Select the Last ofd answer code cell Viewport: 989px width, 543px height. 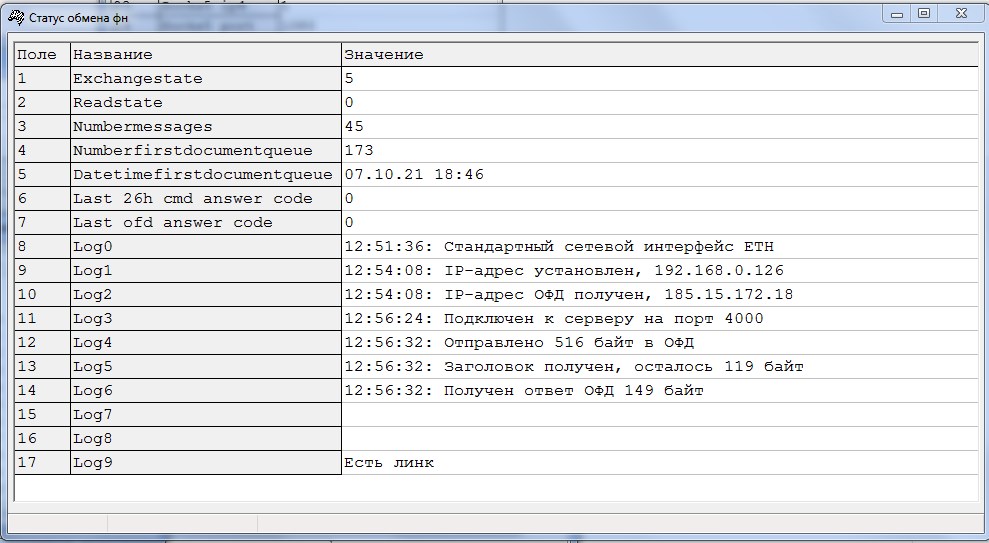[206, 223]
